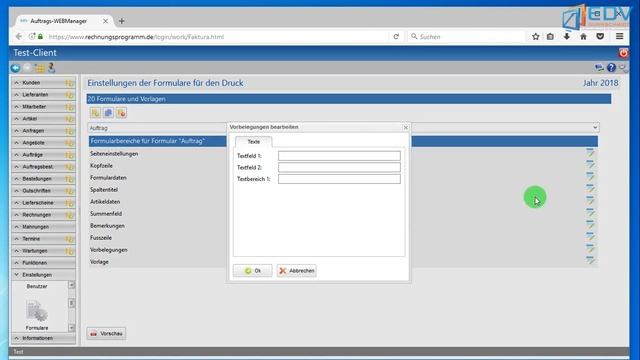Click the edit pencil icon for Vorlage
Image resolution: width=640 pixels, height=360 pixels.
click(590, 260)
